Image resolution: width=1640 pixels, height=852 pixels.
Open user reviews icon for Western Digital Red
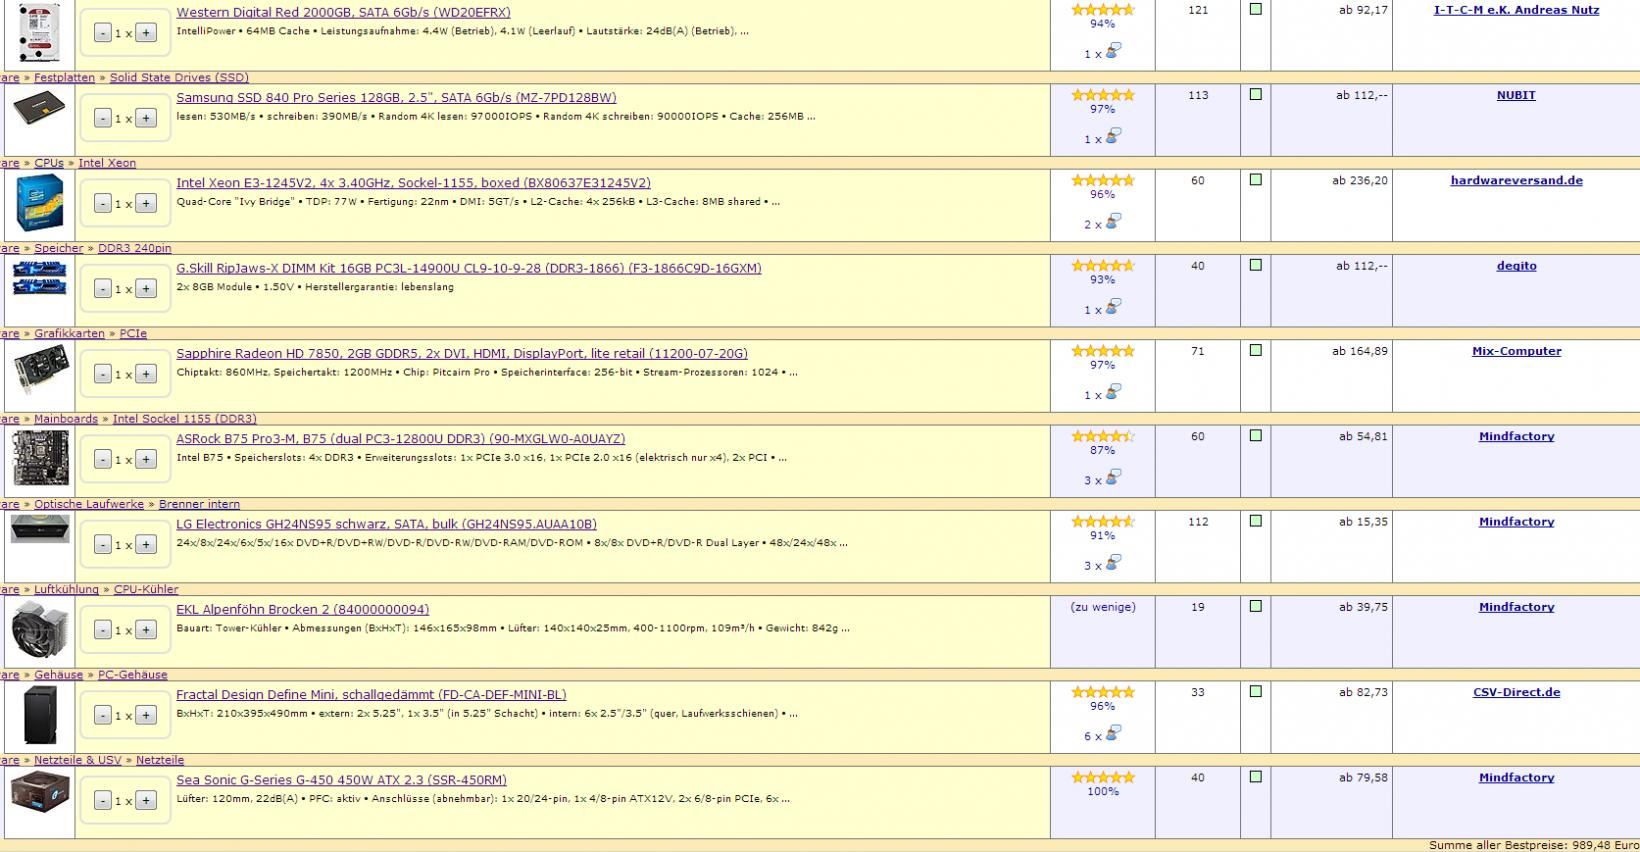click(x=1114, y=50)
